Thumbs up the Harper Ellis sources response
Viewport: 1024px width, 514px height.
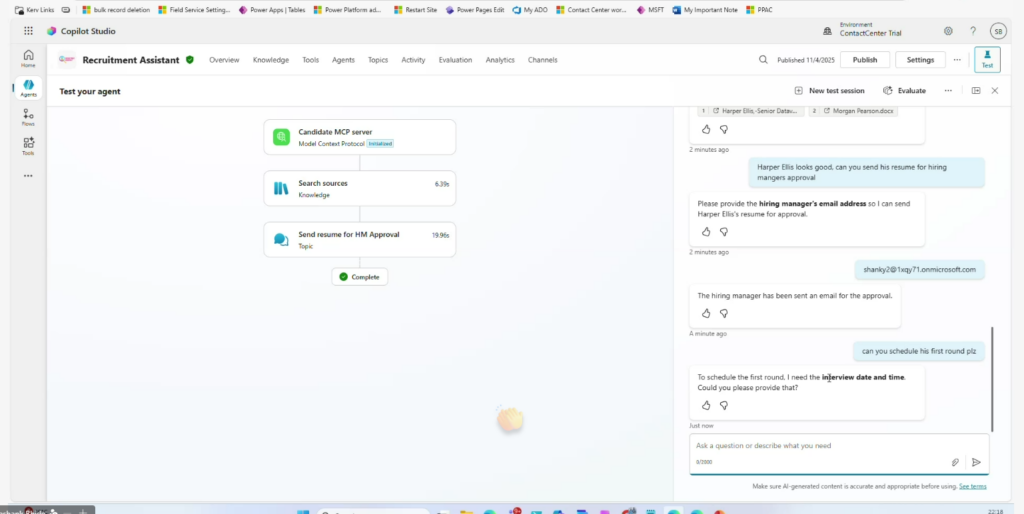[x=706, y=129]
